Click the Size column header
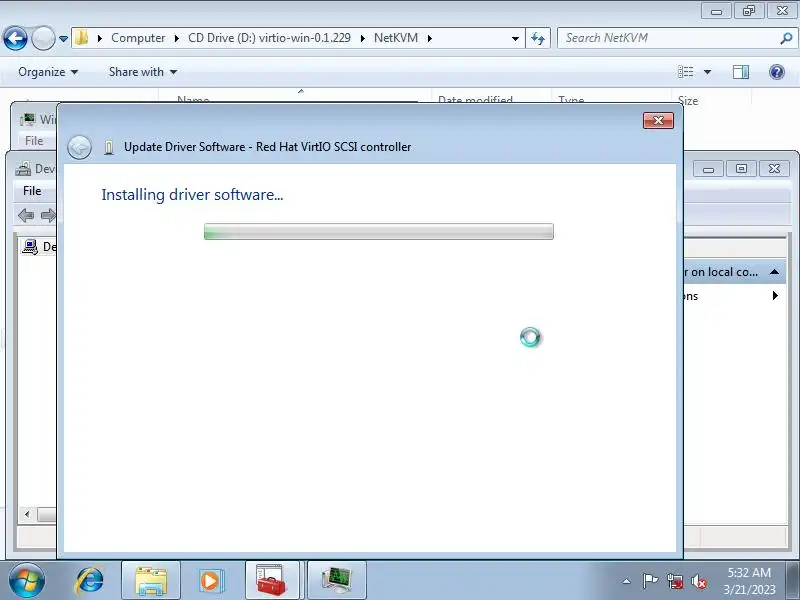 click(x=688, y=101)
